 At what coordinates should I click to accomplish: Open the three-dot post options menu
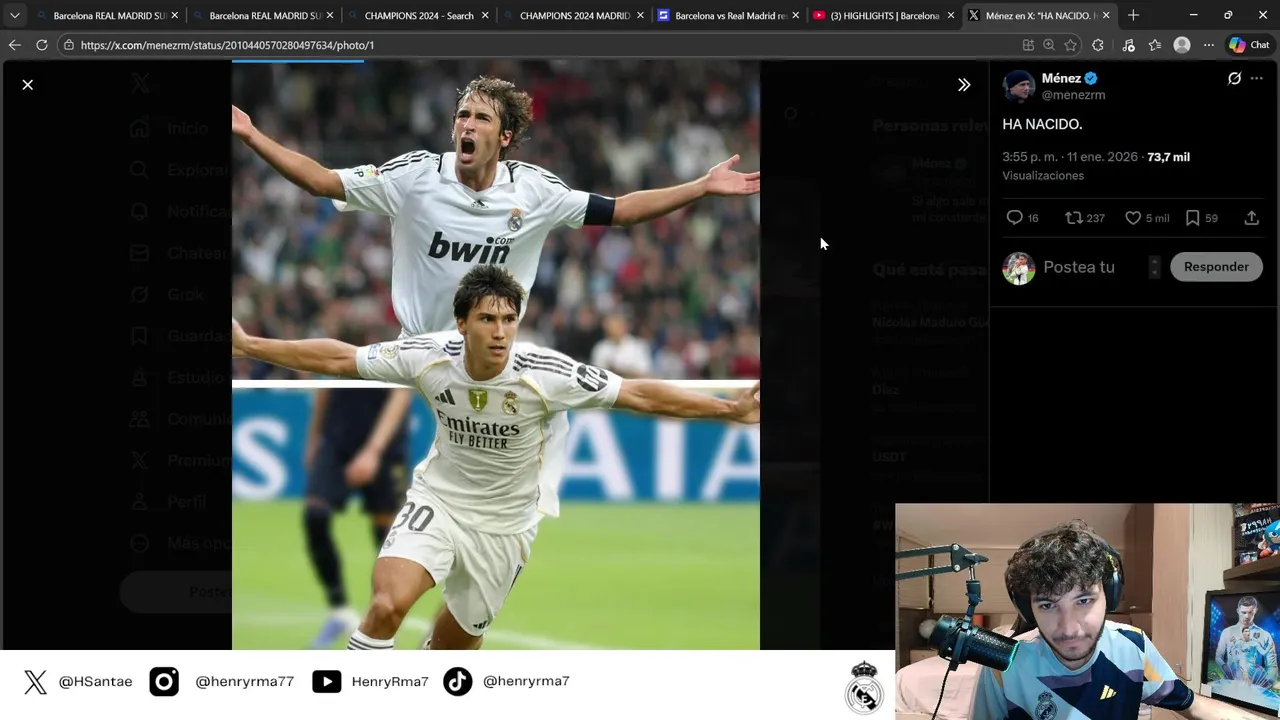pos(1257,78)
